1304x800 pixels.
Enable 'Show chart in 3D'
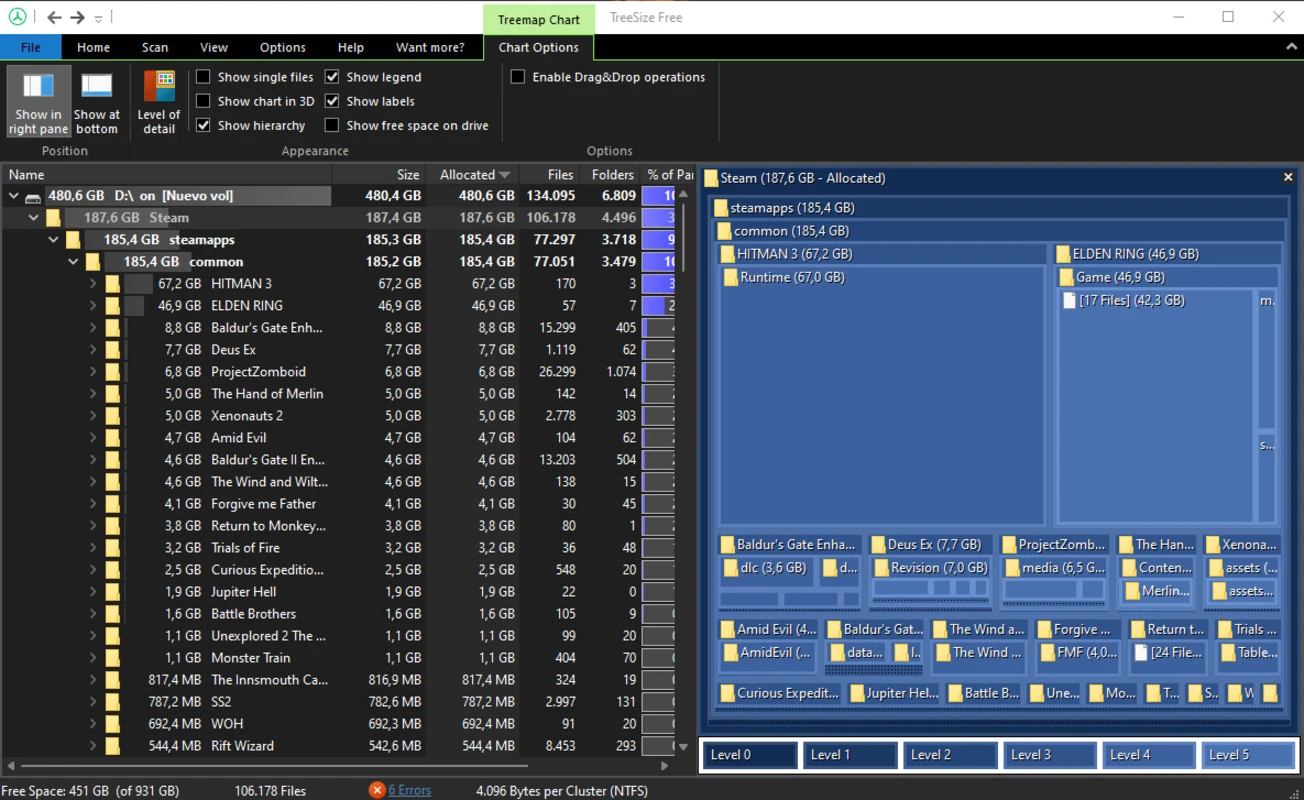pos(204,101)
